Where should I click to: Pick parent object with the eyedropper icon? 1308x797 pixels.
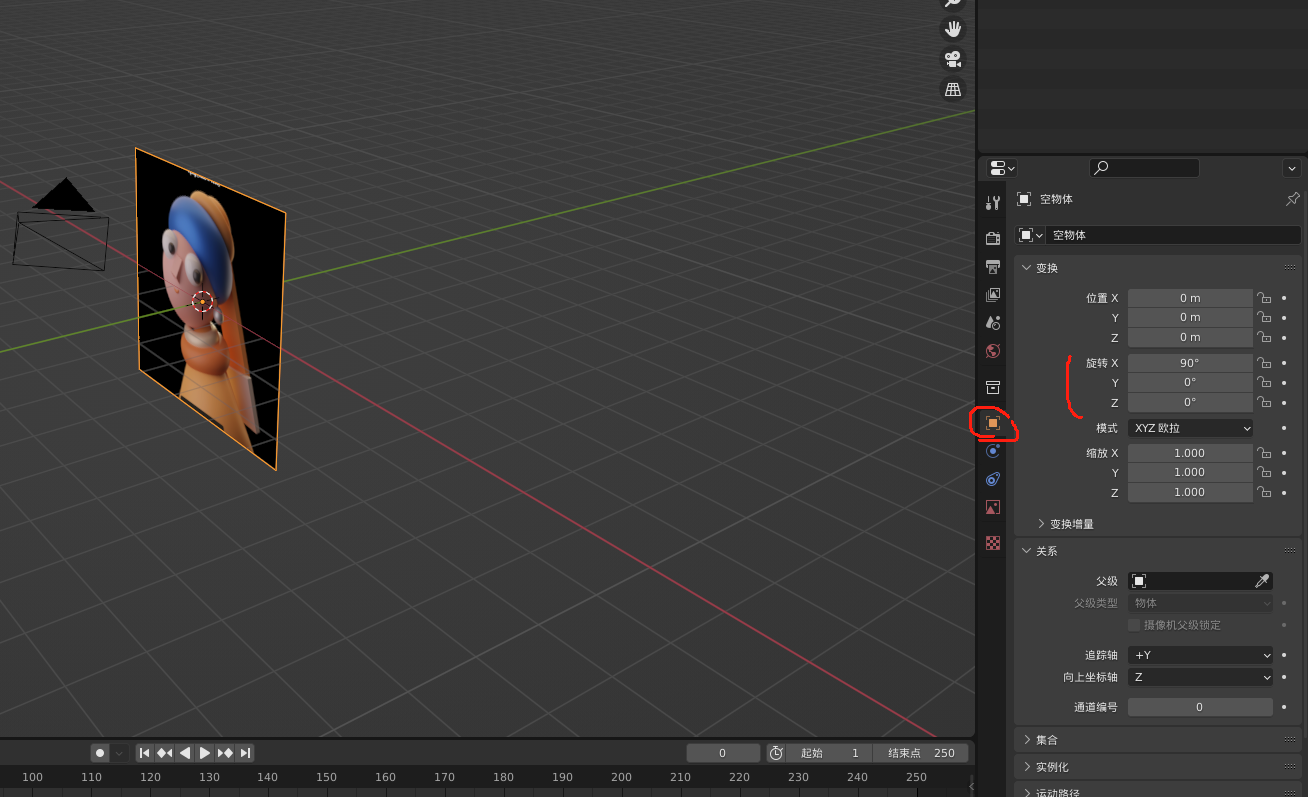click(1262, 581)
